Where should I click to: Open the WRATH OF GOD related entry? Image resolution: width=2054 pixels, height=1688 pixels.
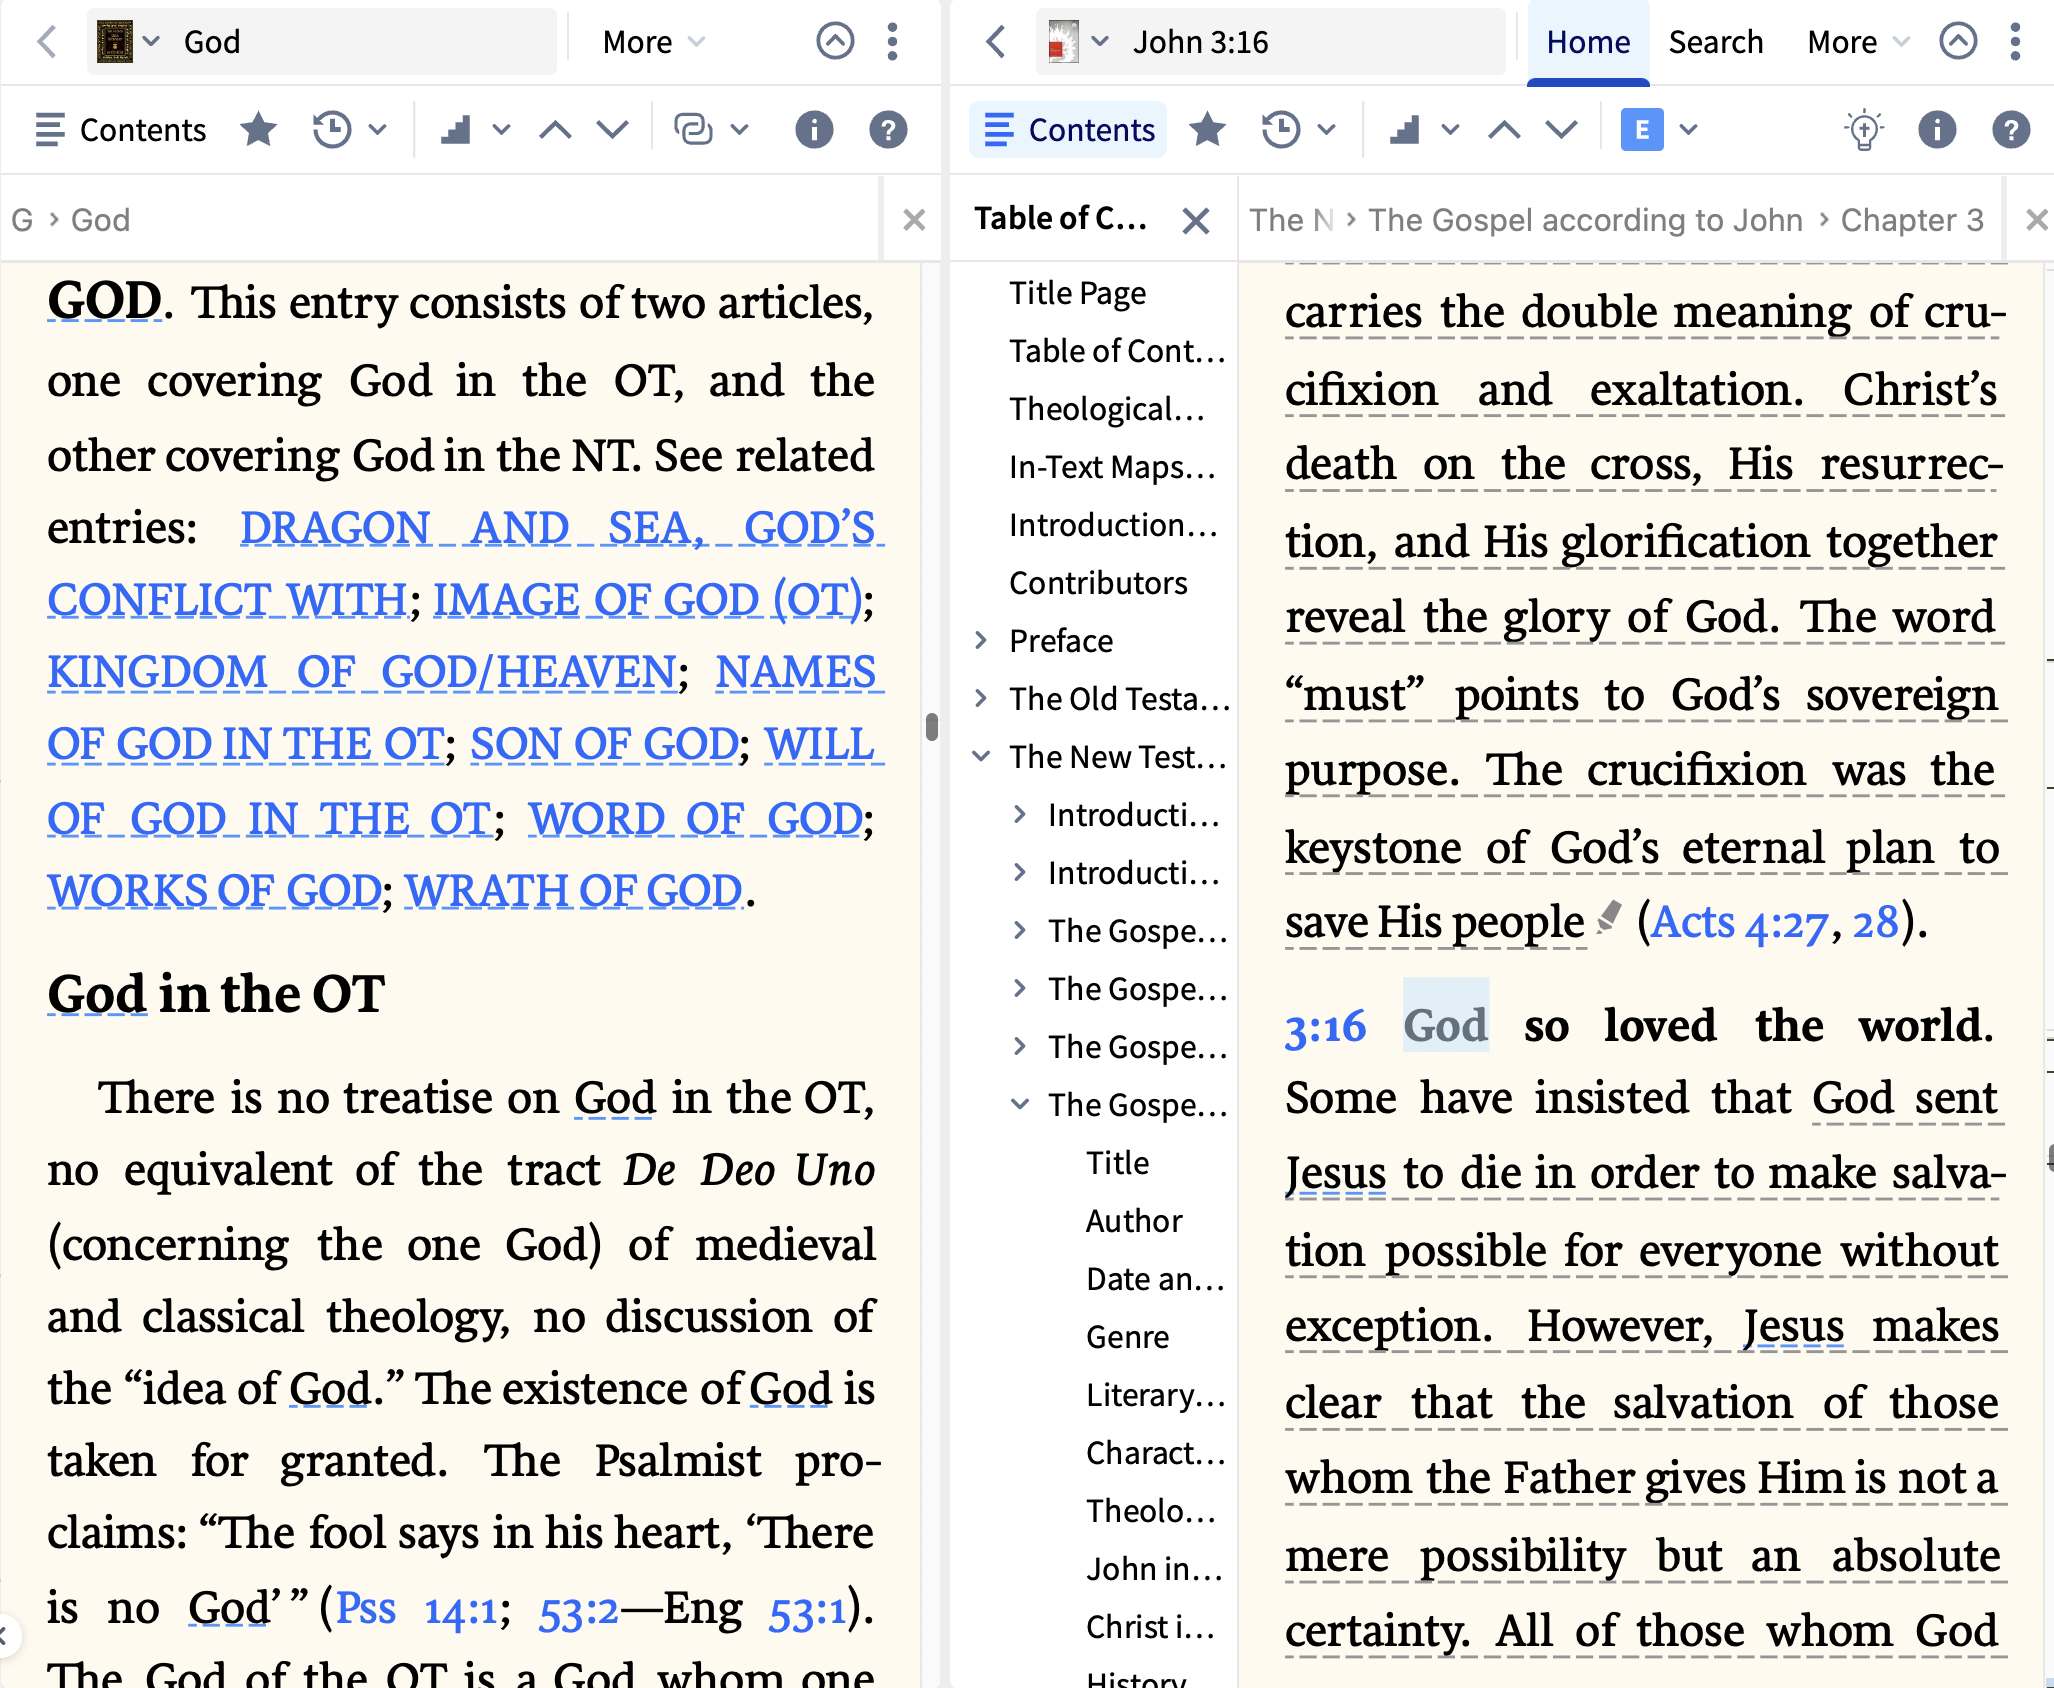[x=574, y=891]
